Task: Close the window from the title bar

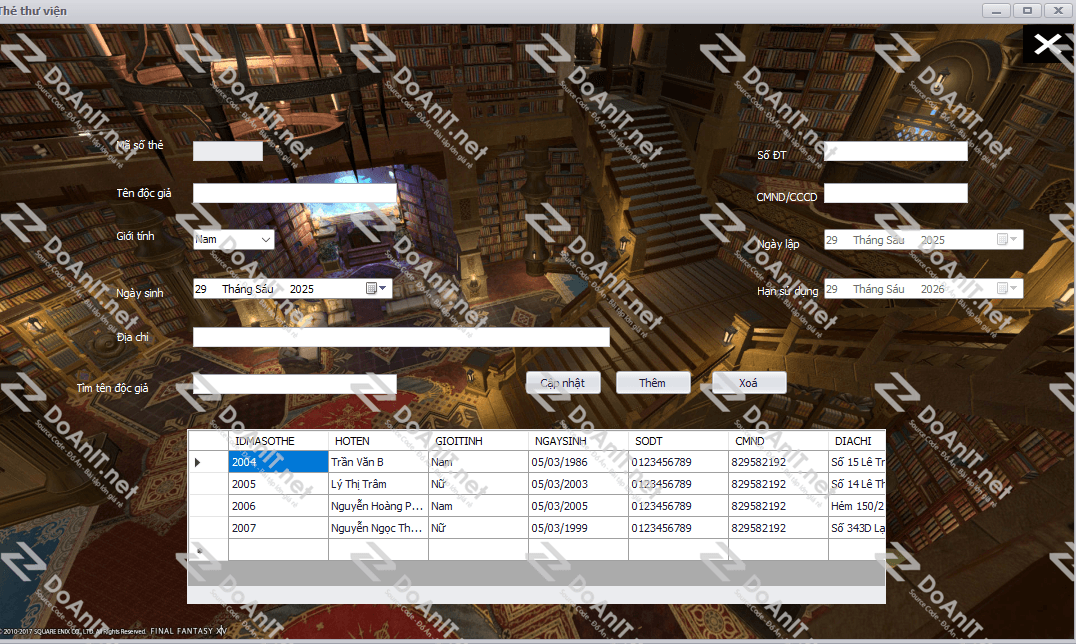Action: pos(1057,10)
